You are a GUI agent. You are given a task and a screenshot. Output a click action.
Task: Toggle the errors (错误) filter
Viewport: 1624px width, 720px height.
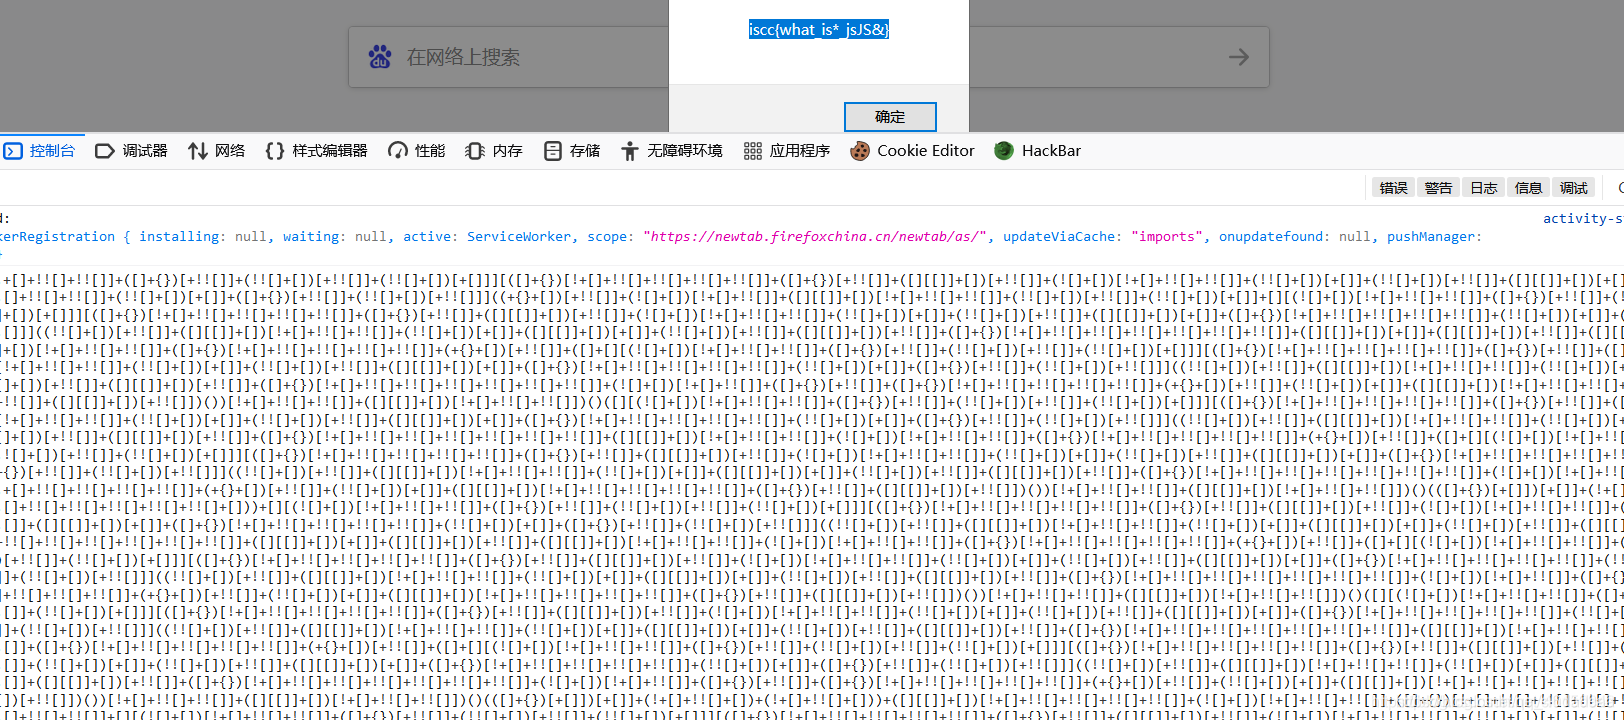(x=1393, y=188)
